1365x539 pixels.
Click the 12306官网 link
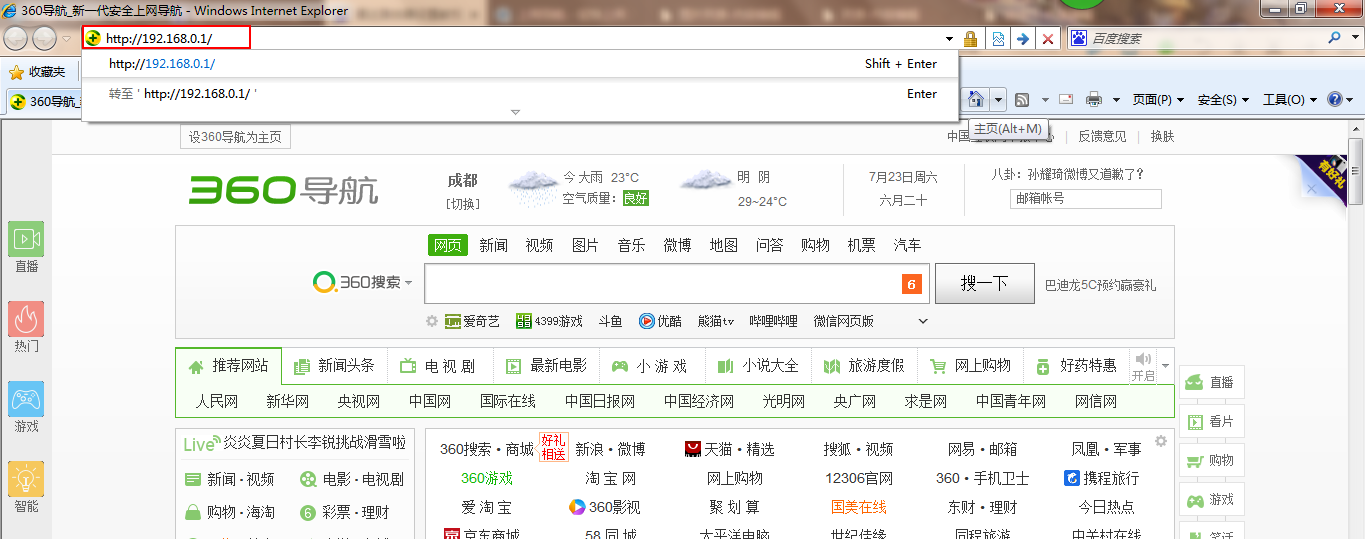pyautogui.click(x=858, y=478)
